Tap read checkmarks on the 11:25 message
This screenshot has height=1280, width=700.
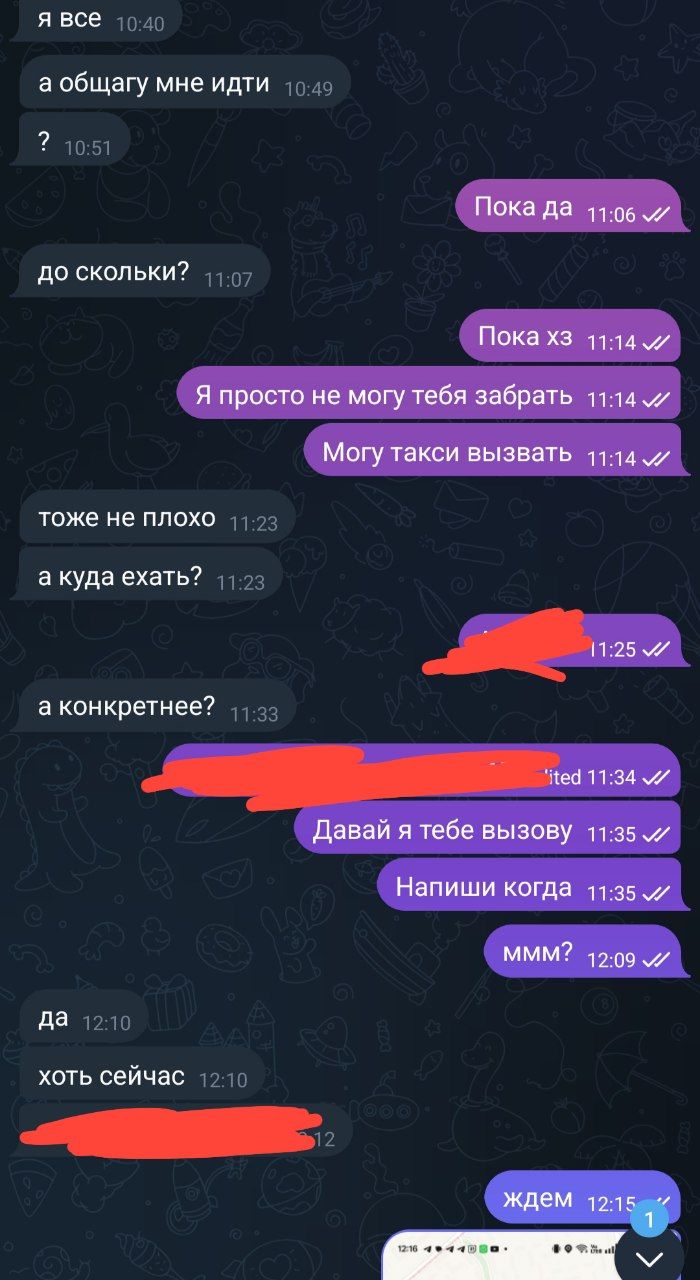point(656,649)
